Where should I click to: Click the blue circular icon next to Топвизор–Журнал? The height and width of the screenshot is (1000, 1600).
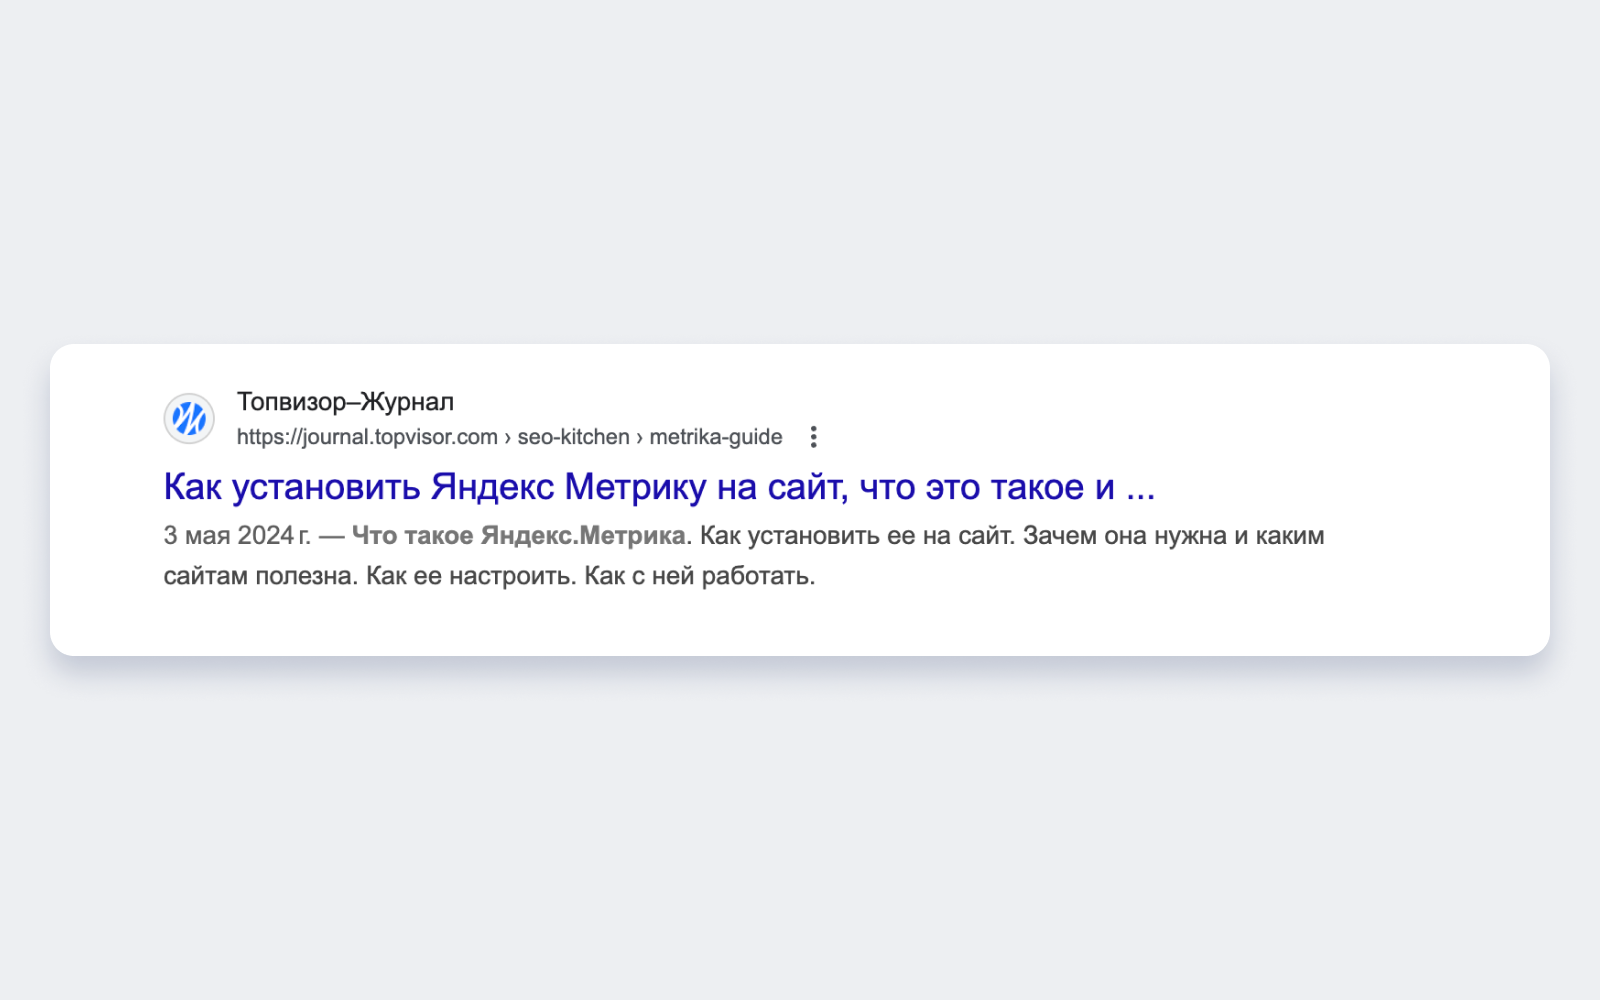click(189, 417)
